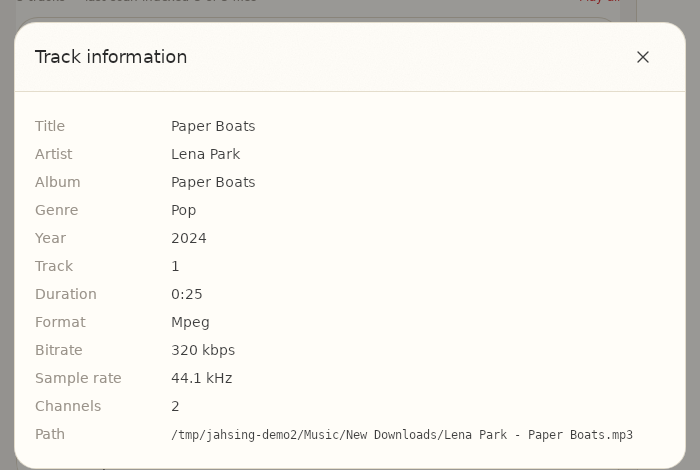This screenshot has height=470, width=700.
Task: Click artist value 'Lena Park'
Action: [205, 154]
